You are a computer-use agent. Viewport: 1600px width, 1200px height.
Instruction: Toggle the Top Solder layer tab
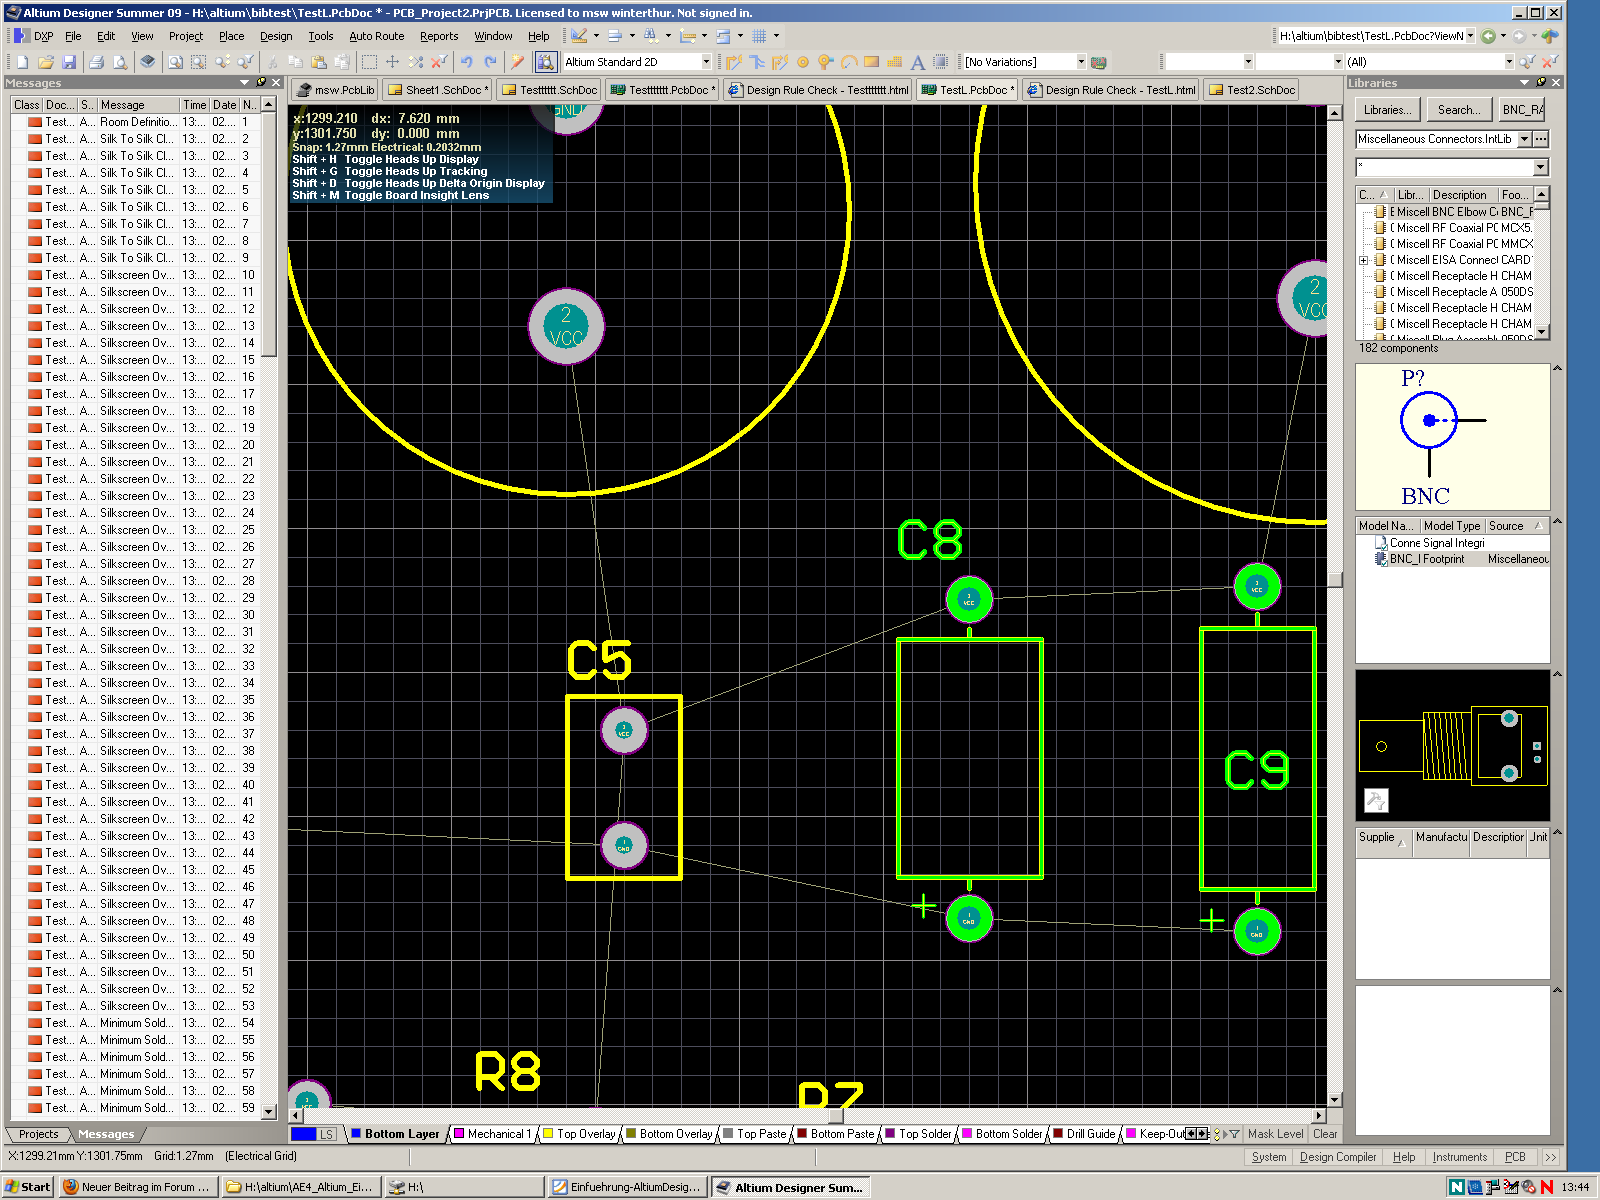tap(918, 1134)
